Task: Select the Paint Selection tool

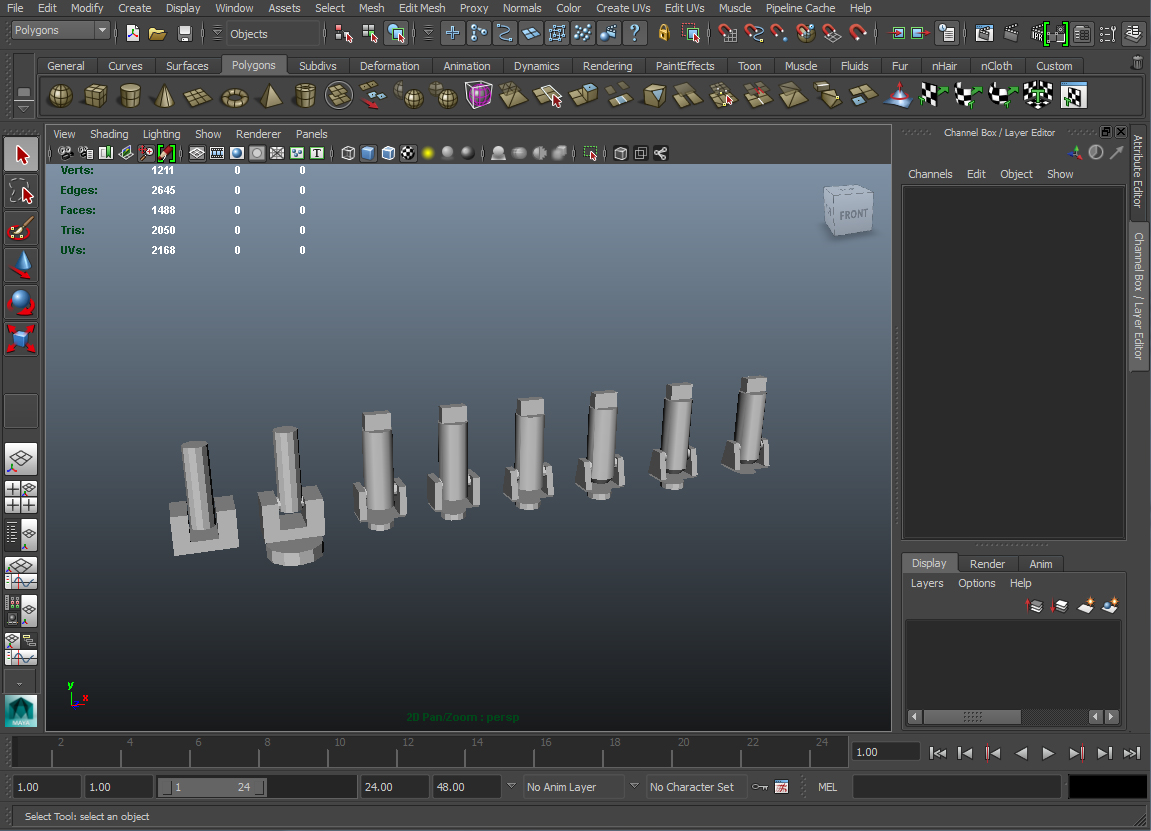Action: tap(21, 228)
